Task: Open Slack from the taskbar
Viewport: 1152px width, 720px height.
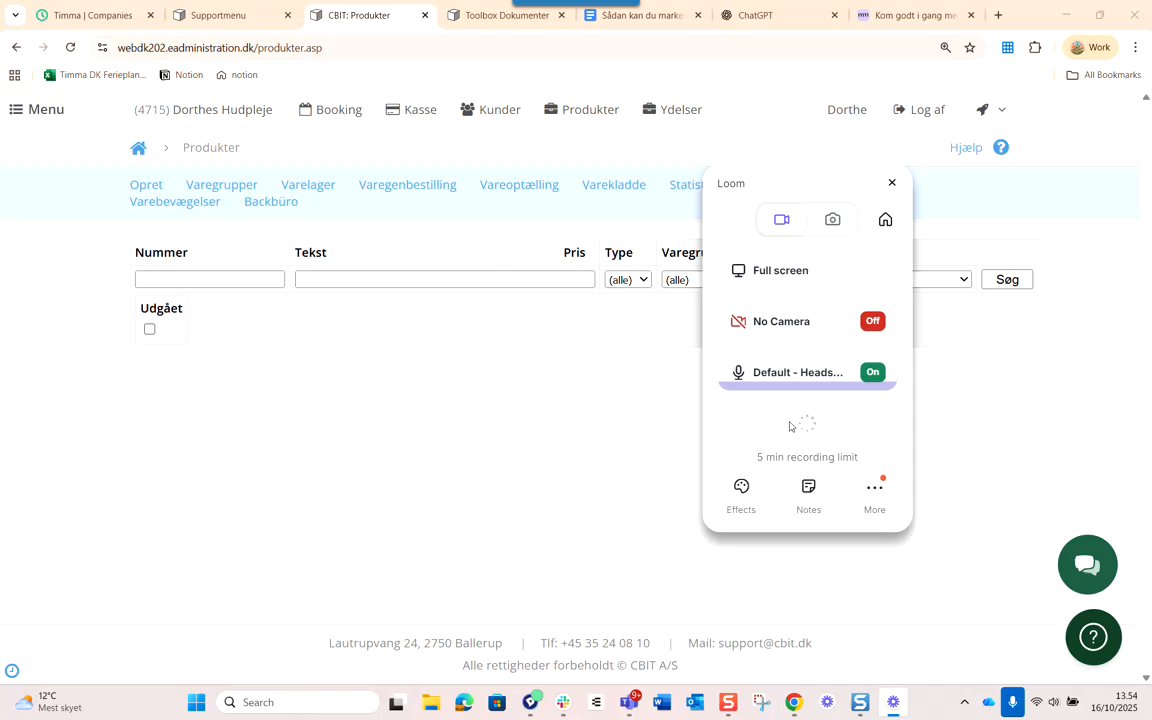Action: pos(564,702)
